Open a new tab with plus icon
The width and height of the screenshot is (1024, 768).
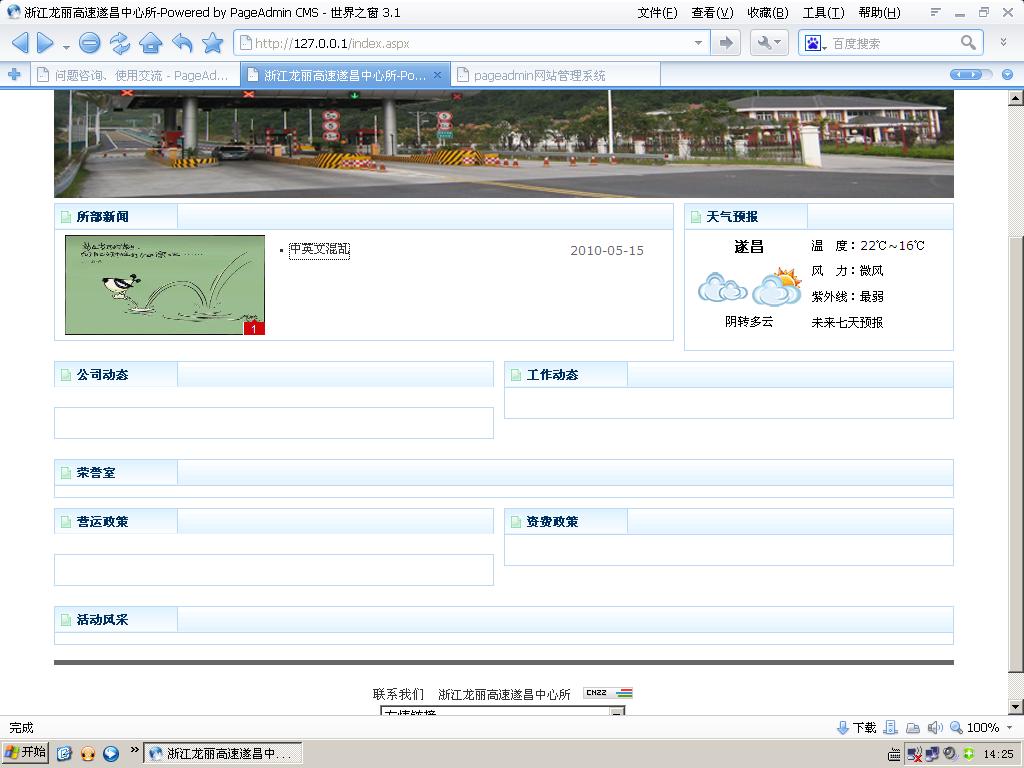point(14,74)
